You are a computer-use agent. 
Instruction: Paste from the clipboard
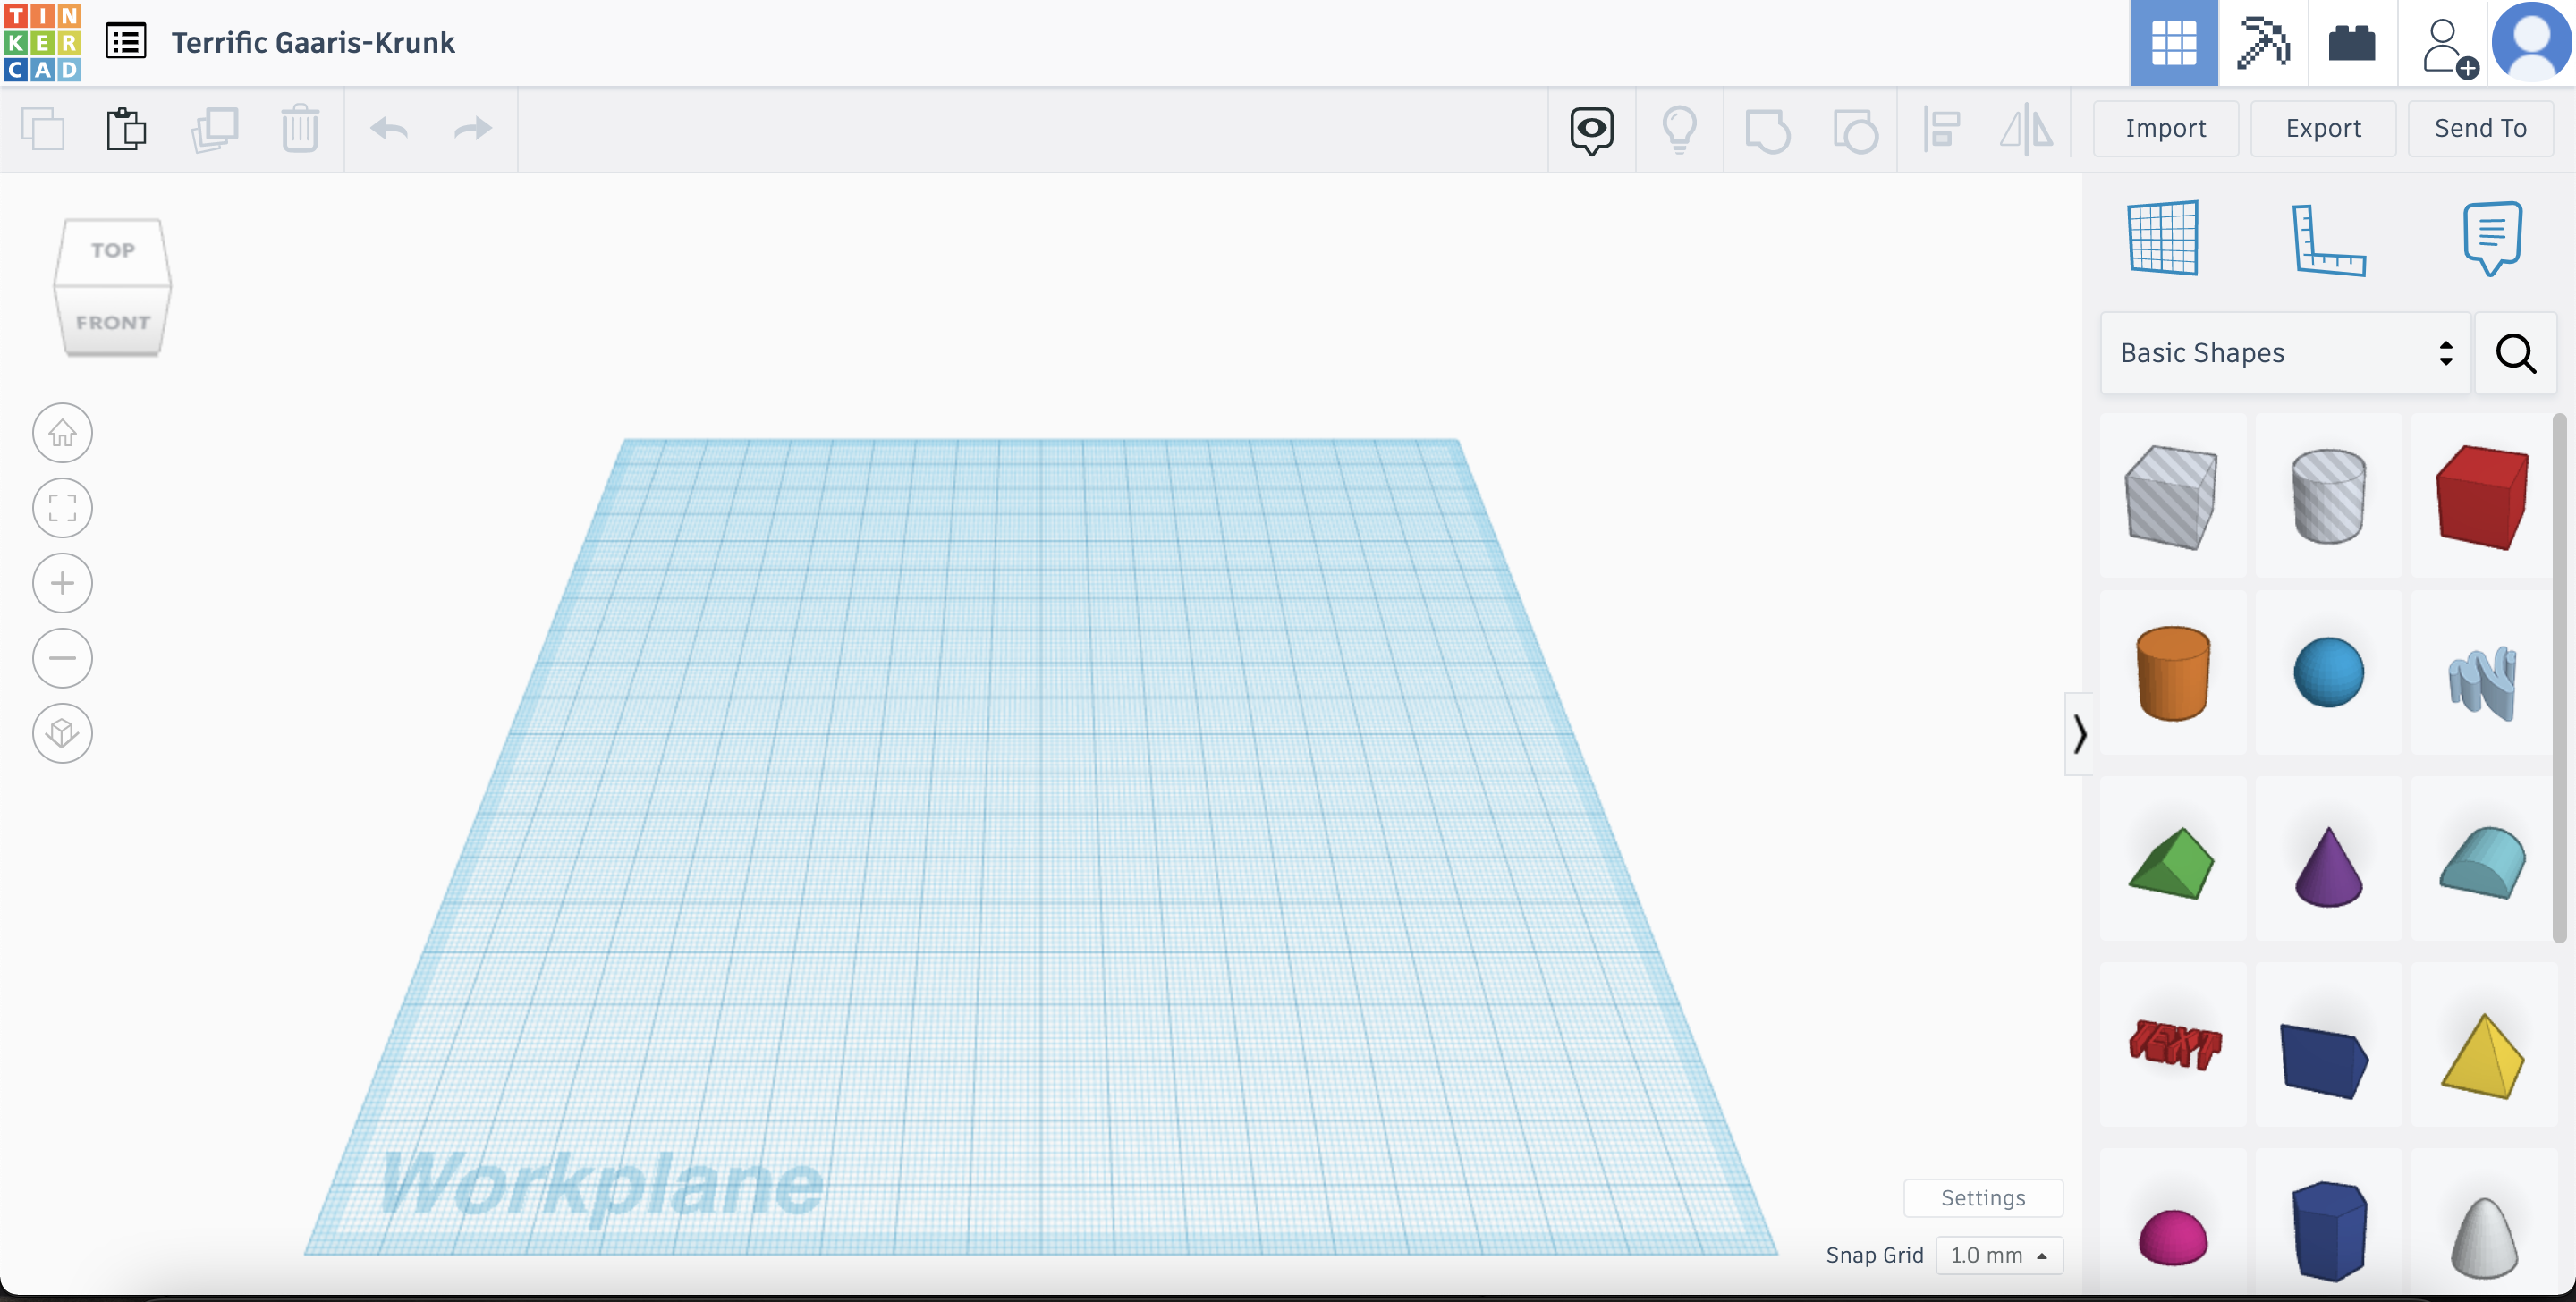point(125,129)
